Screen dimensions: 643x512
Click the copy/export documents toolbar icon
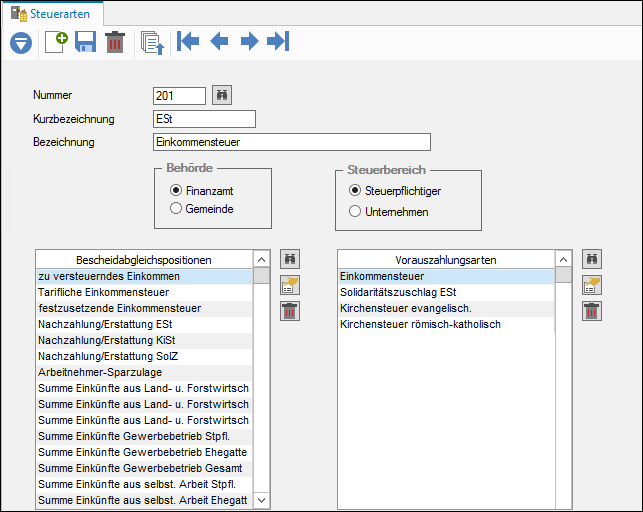click(153, 43)
